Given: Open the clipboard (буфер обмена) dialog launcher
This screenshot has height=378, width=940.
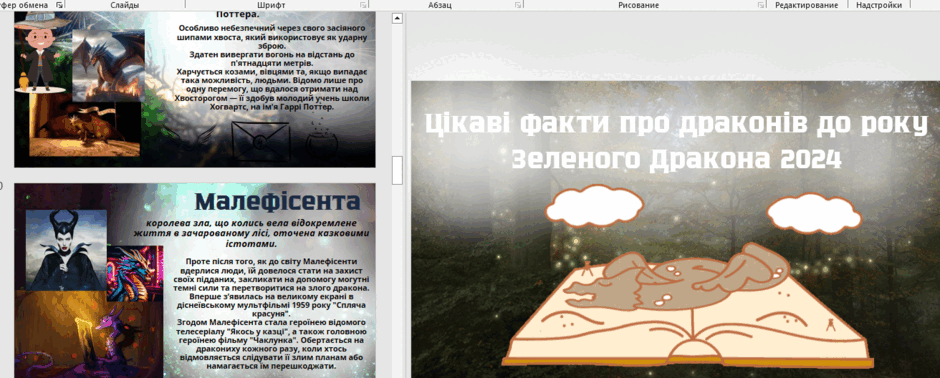Looking at the screenshot, I should pyautogui.click(x=59, y=5).
